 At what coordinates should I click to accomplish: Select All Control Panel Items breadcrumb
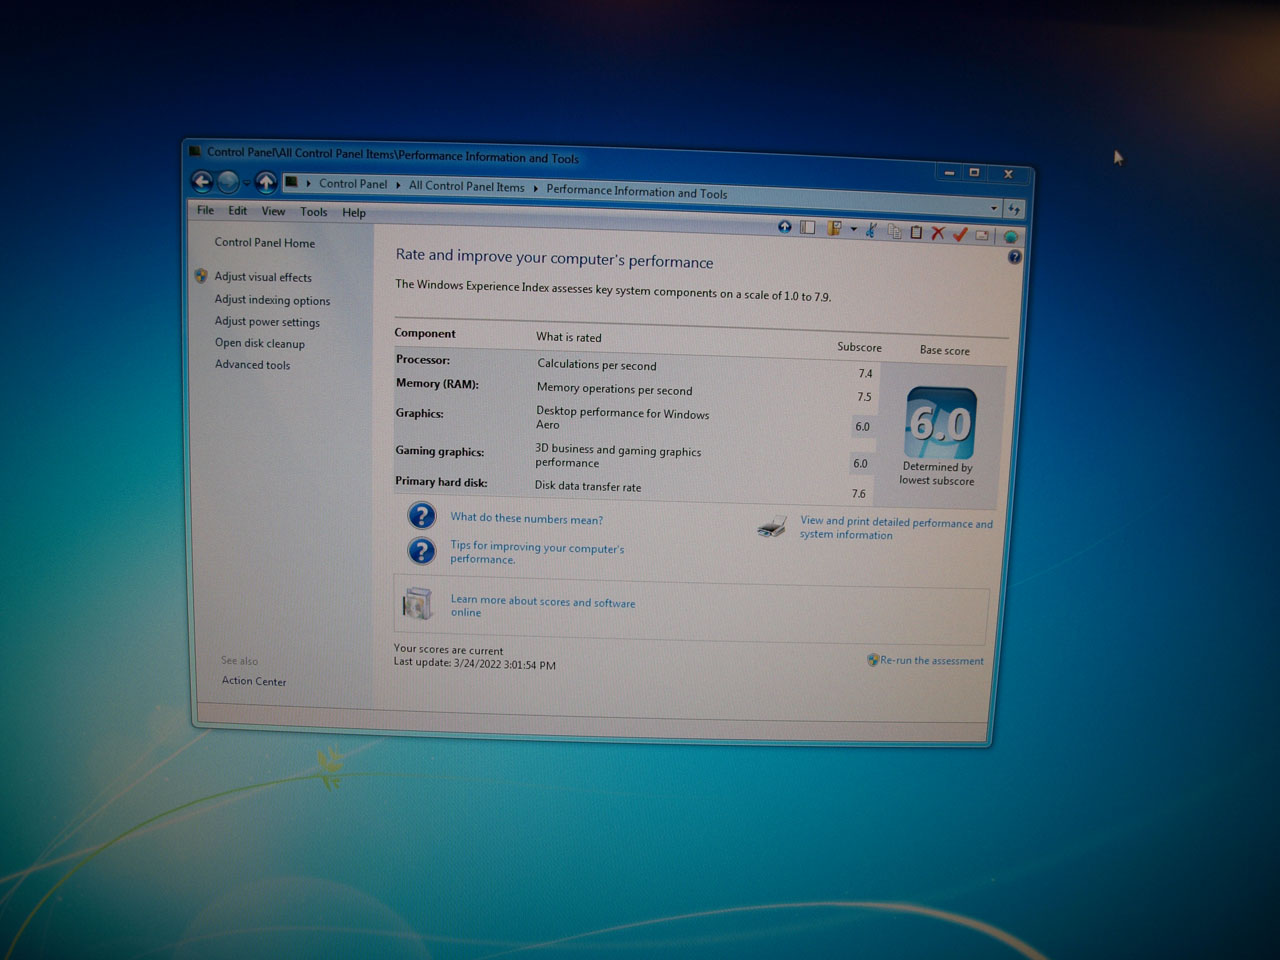[466, 186]
